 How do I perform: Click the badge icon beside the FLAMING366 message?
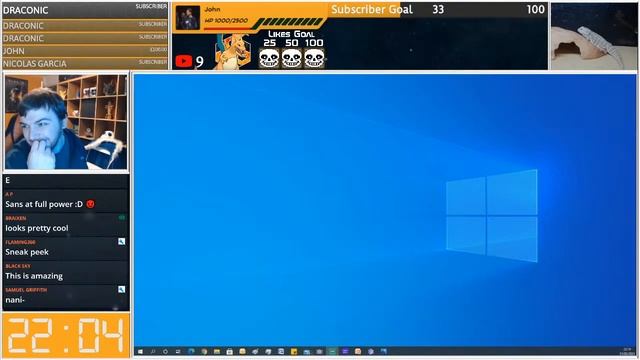coord(121,242)
